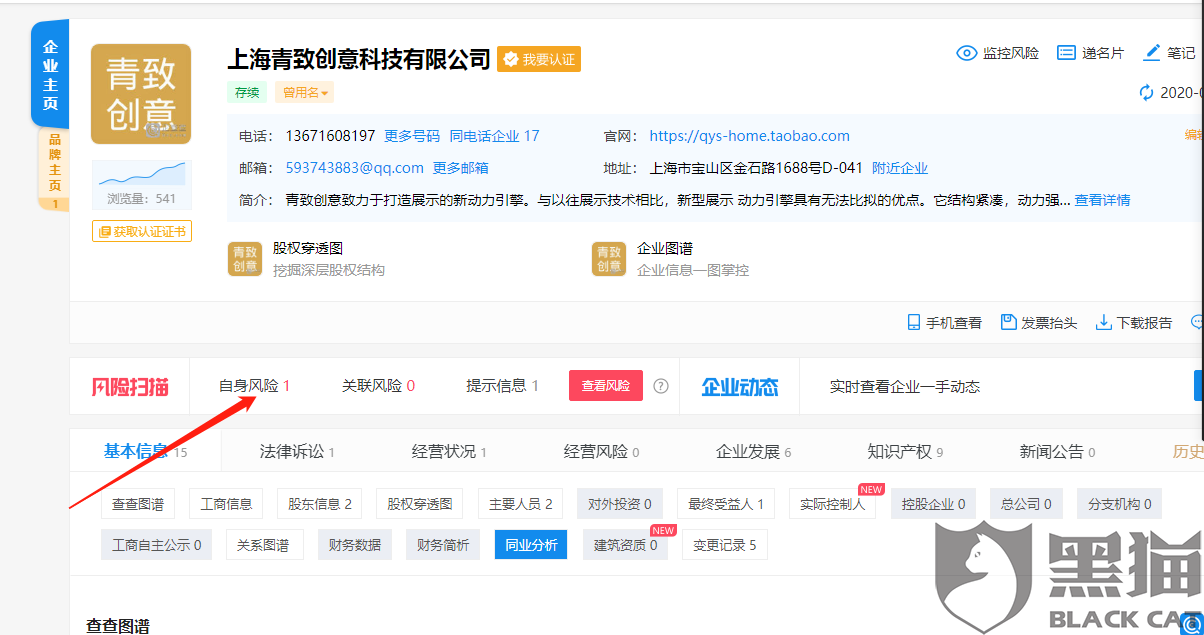The height and width of the screenshot is (635, 1204).
Task: Click the 企业动态 heading
Action: pos(739,386)
